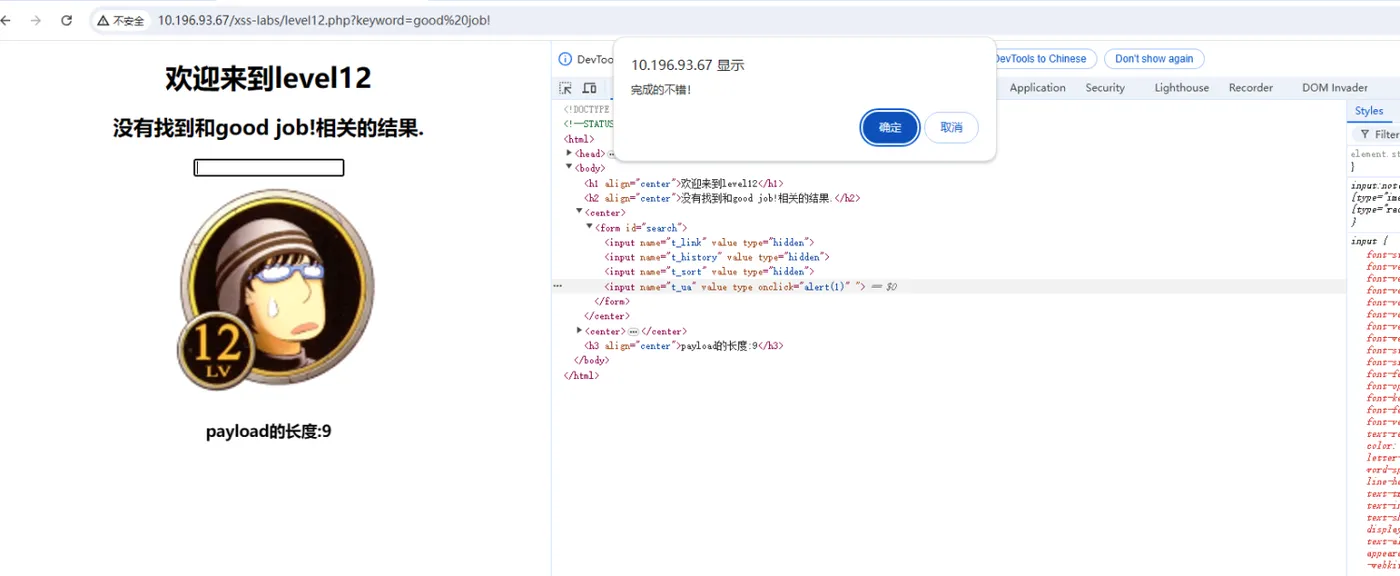Click the text input on the page
Viewport: 1400px width, 576px height.
point(269,168)
